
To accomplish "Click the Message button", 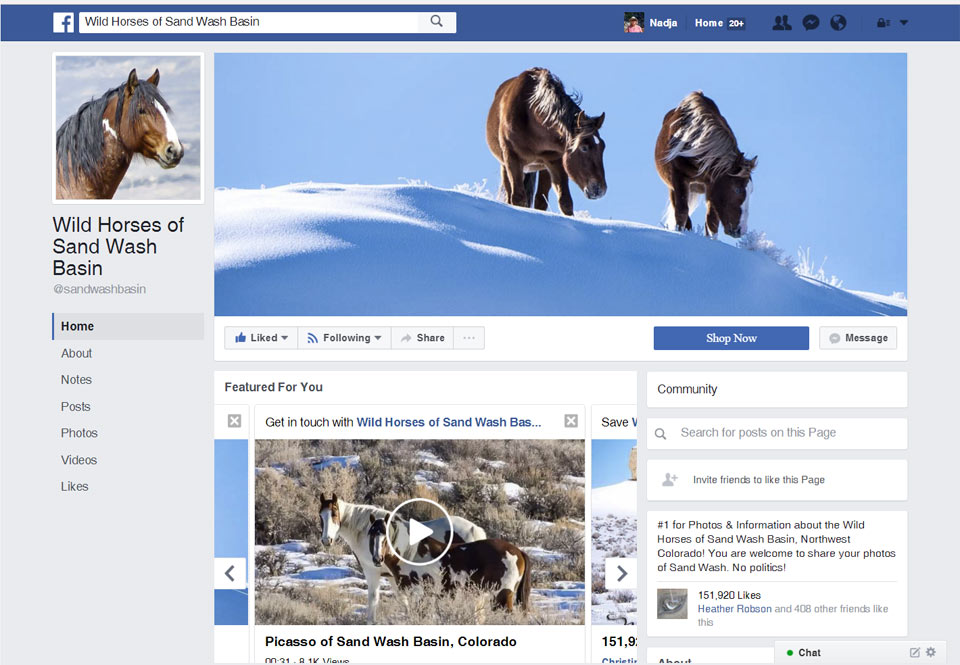I will point(858,338).
